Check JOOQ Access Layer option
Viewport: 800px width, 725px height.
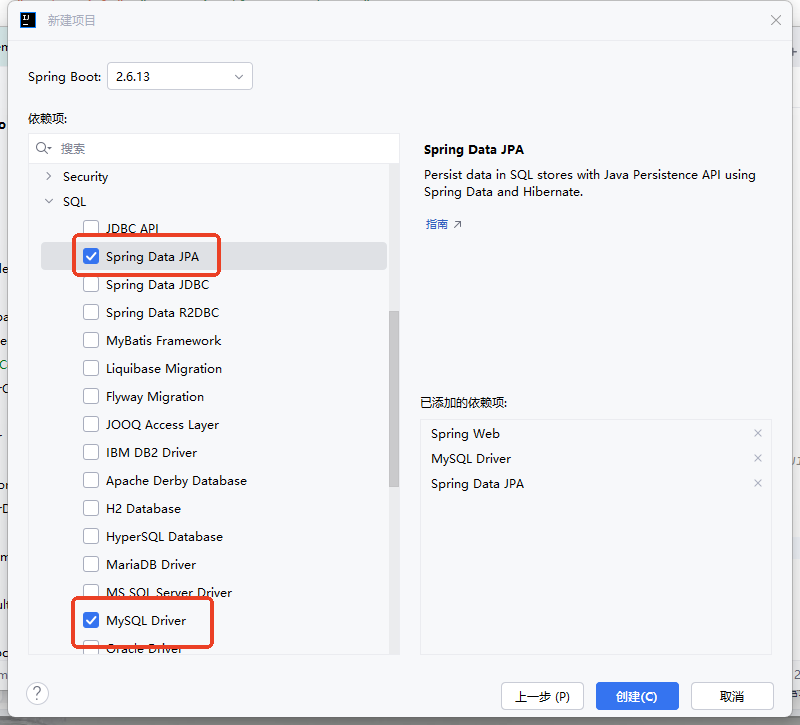[91, 424]
